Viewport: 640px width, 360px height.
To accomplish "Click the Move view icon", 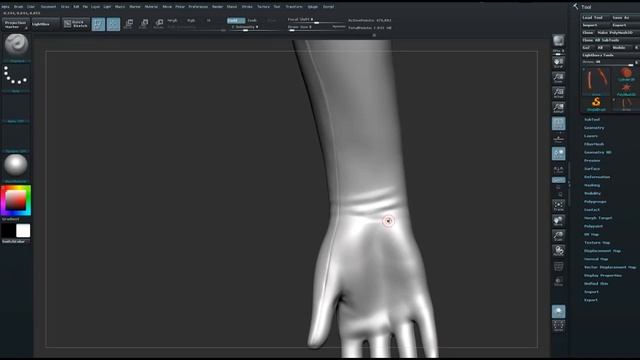I will pyautogui.click(x=558, y=221).
